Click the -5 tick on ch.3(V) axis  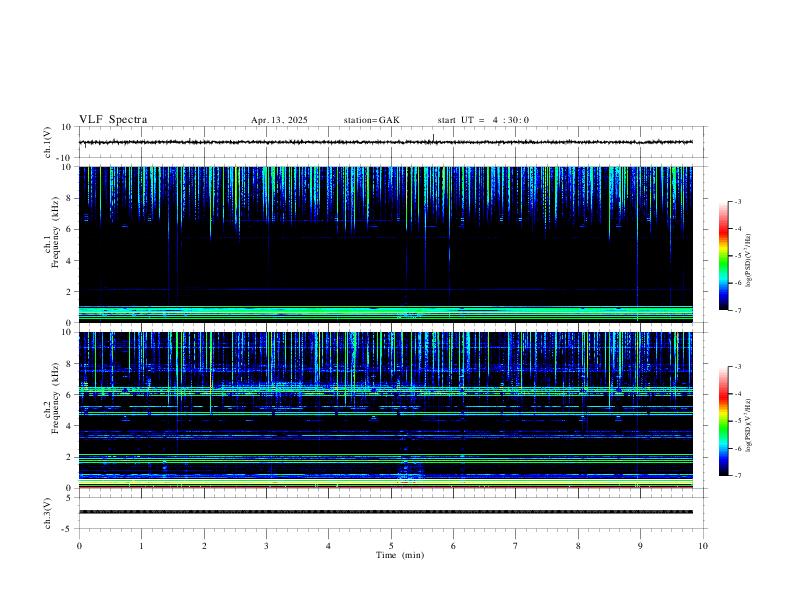(x=68, y=529)
